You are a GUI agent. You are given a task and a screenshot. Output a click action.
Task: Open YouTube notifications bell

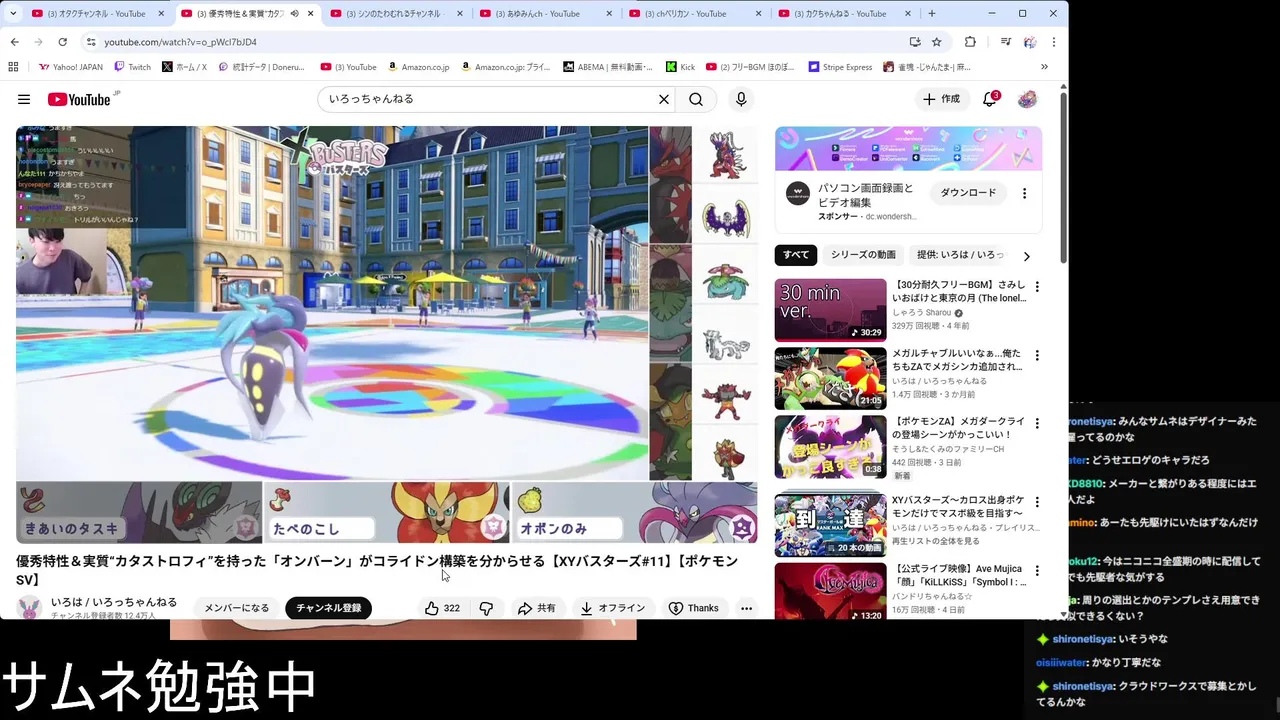pos(990,99)
